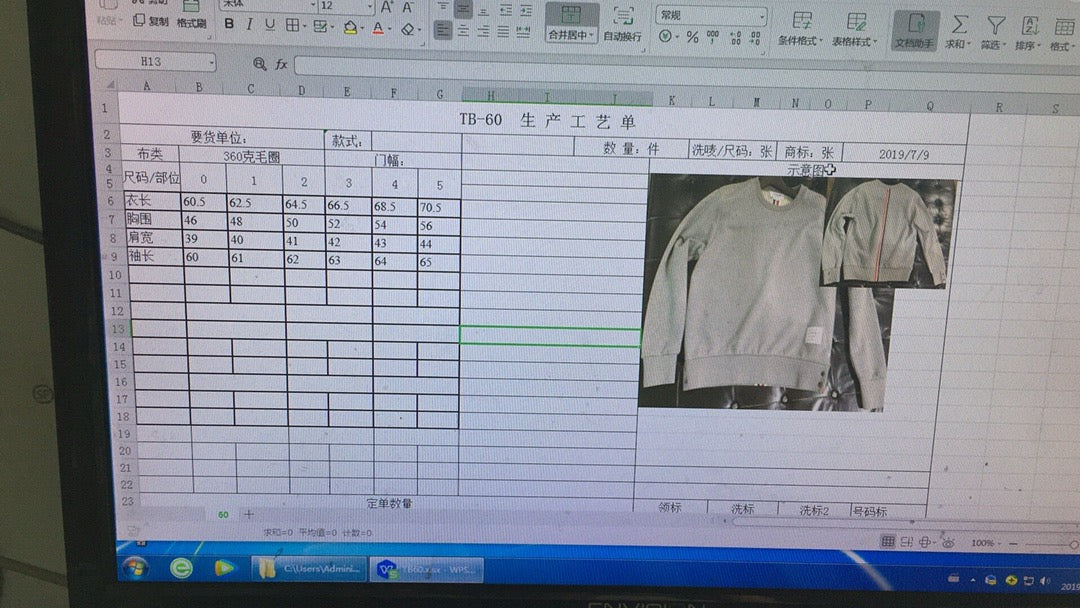1080x608 pixels.
Task: Add a new sheet with plus button
Action: 249,514
